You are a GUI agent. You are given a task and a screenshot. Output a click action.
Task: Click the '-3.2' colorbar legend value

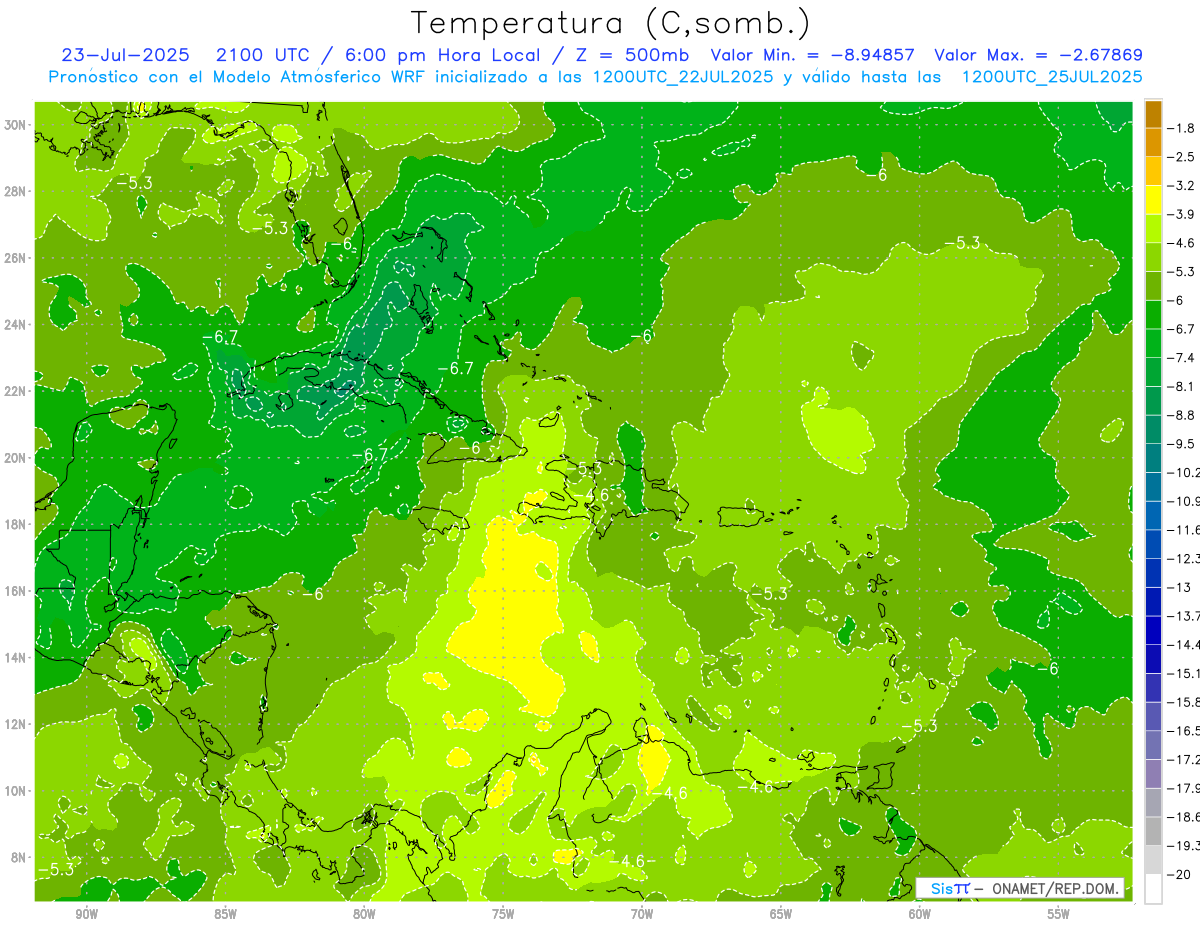coord(1181,185)
